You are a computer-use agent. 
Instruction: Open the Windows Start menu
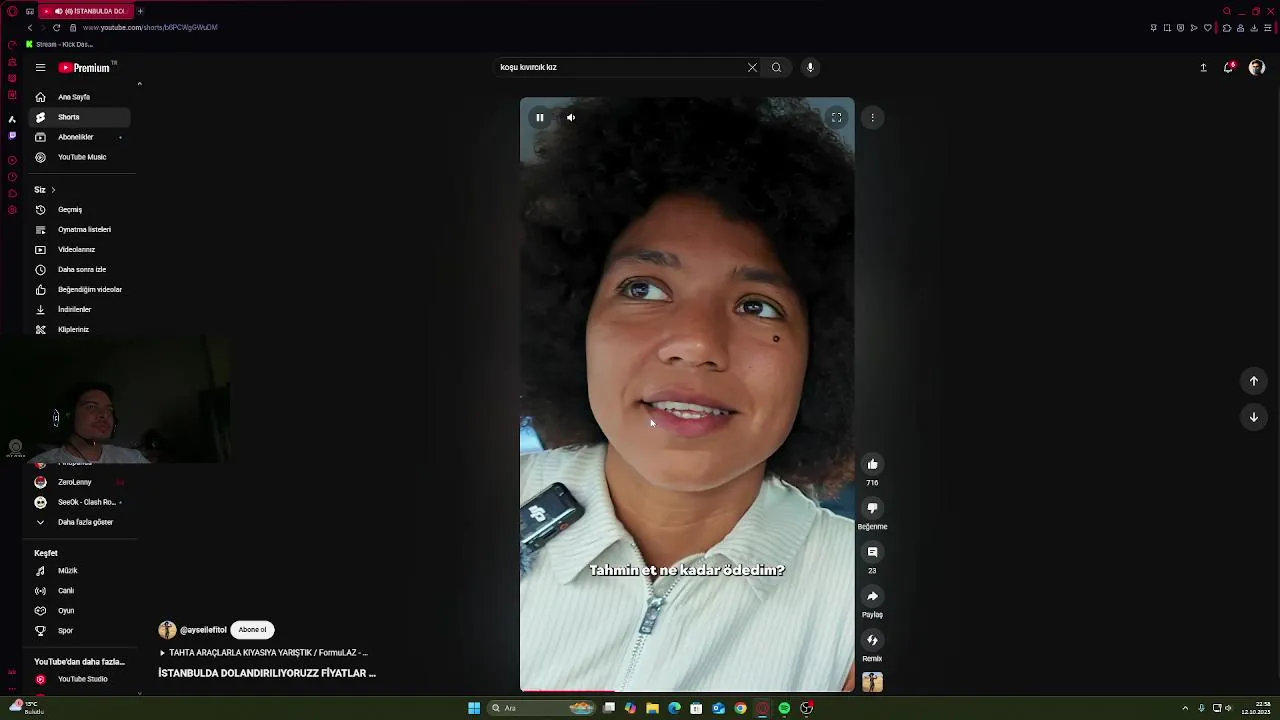click(474, 708)
